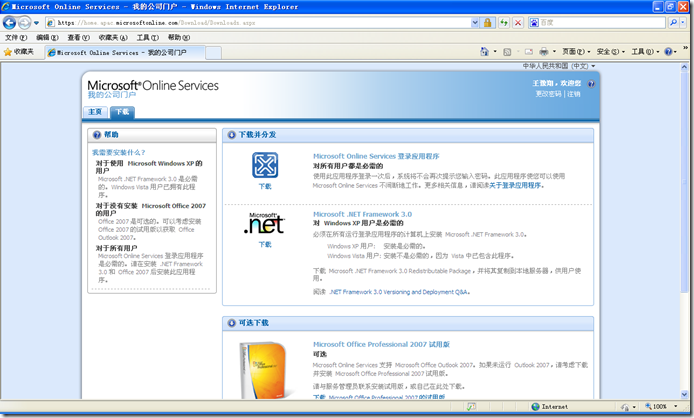Open Microsoft Office Professional 2007 试用版 title link

tap(382, 344)
